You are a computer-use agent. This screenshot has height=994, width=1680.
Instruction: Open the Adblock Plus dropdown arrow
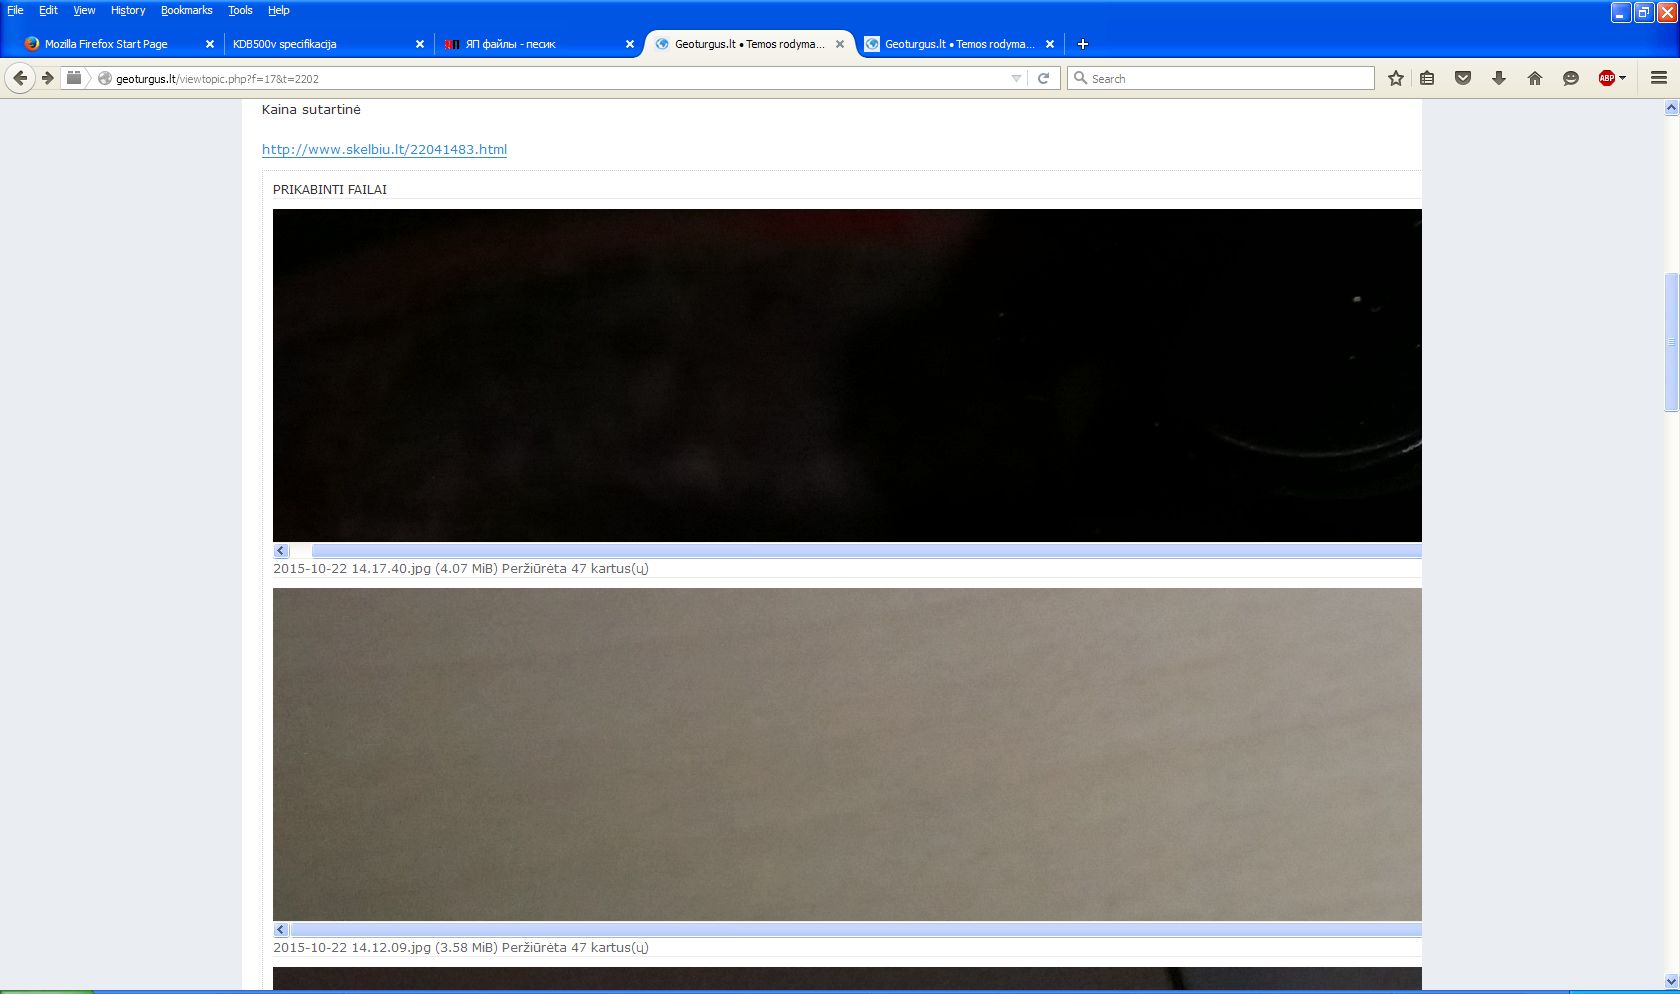pyautogui.click(x=1622, y=78)
